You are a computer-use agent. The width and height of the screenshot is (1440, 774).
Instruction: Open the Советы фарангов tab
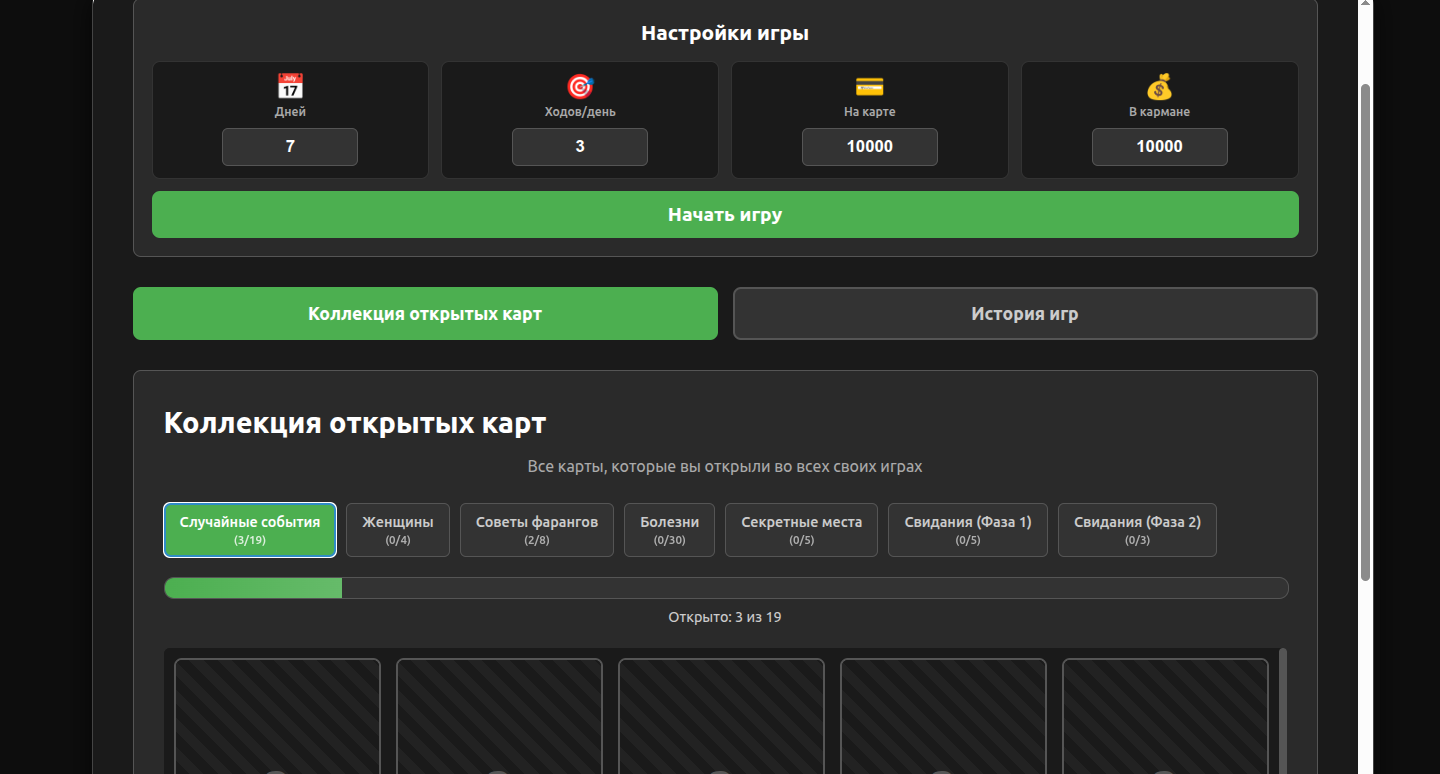537,530
